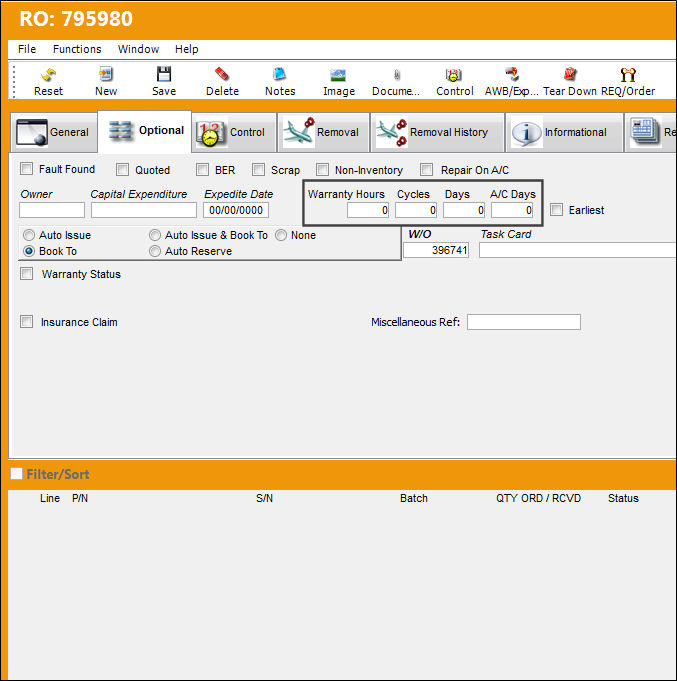Open the Window menu
This screenshot has height=681, width=677.
click(138, 49)
